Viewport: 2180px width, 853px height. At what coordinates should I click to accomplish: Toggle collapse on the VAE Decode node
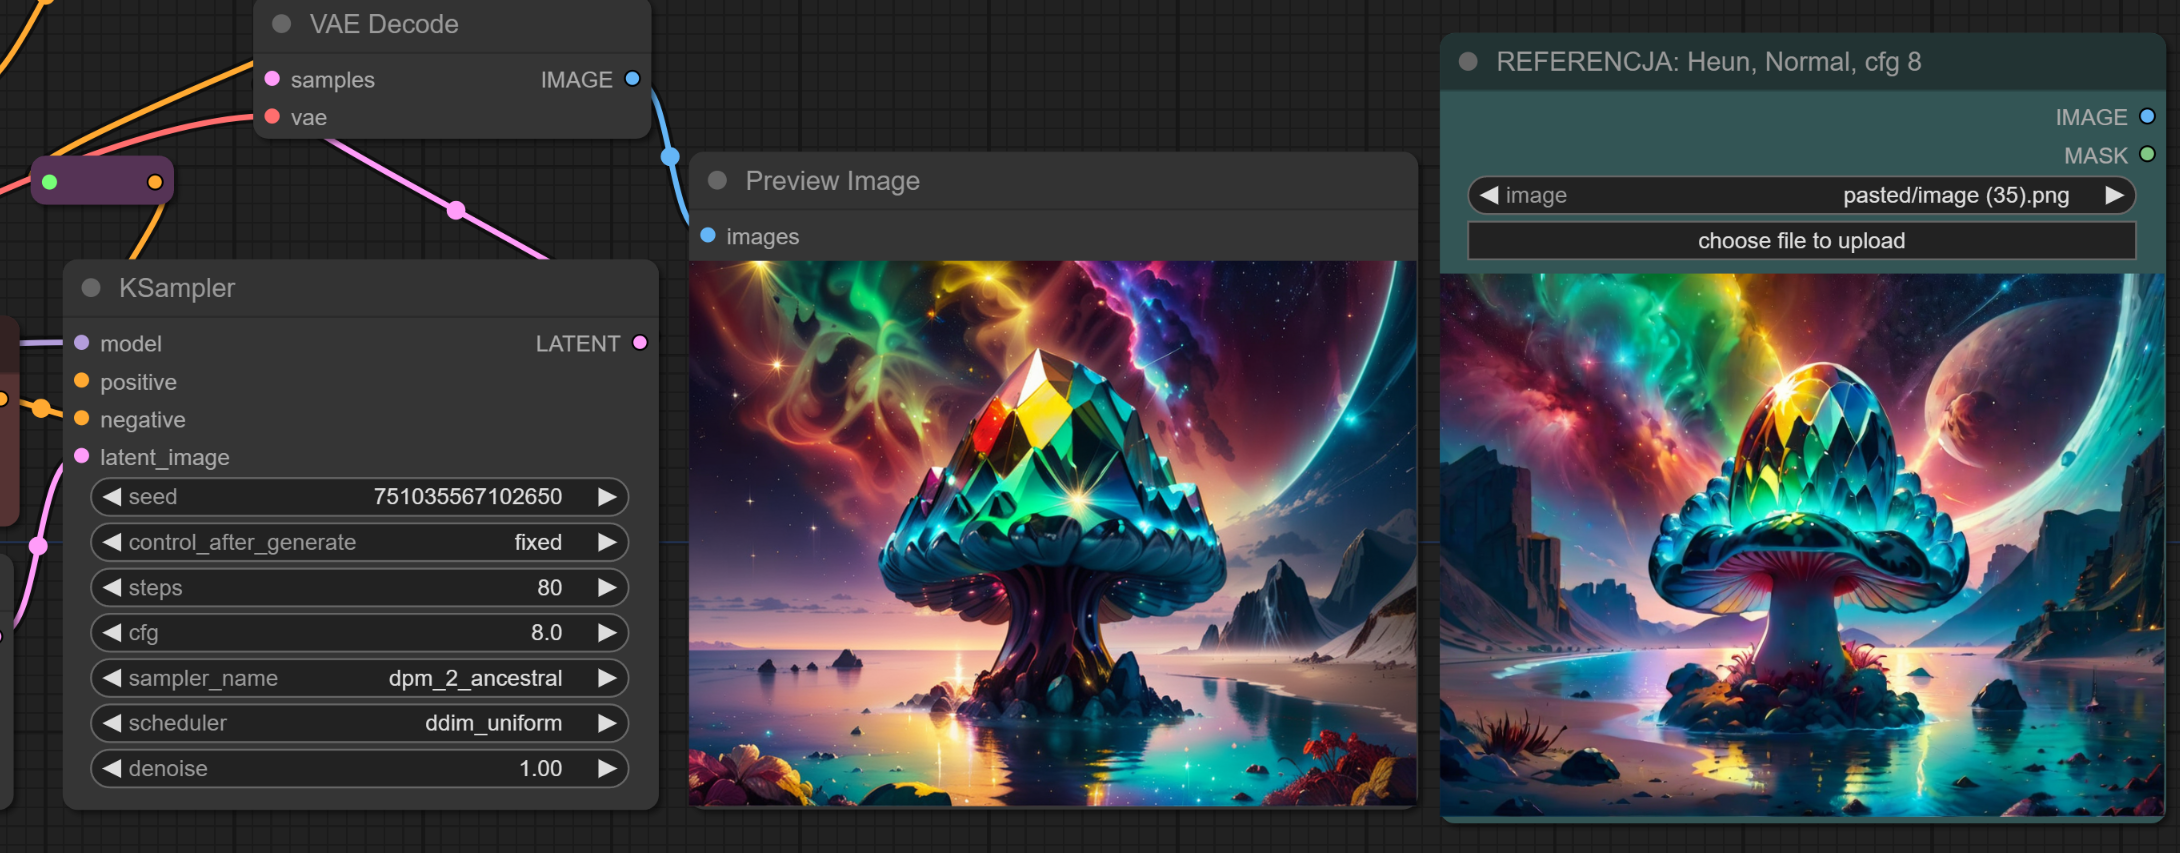tap(282, 24)
